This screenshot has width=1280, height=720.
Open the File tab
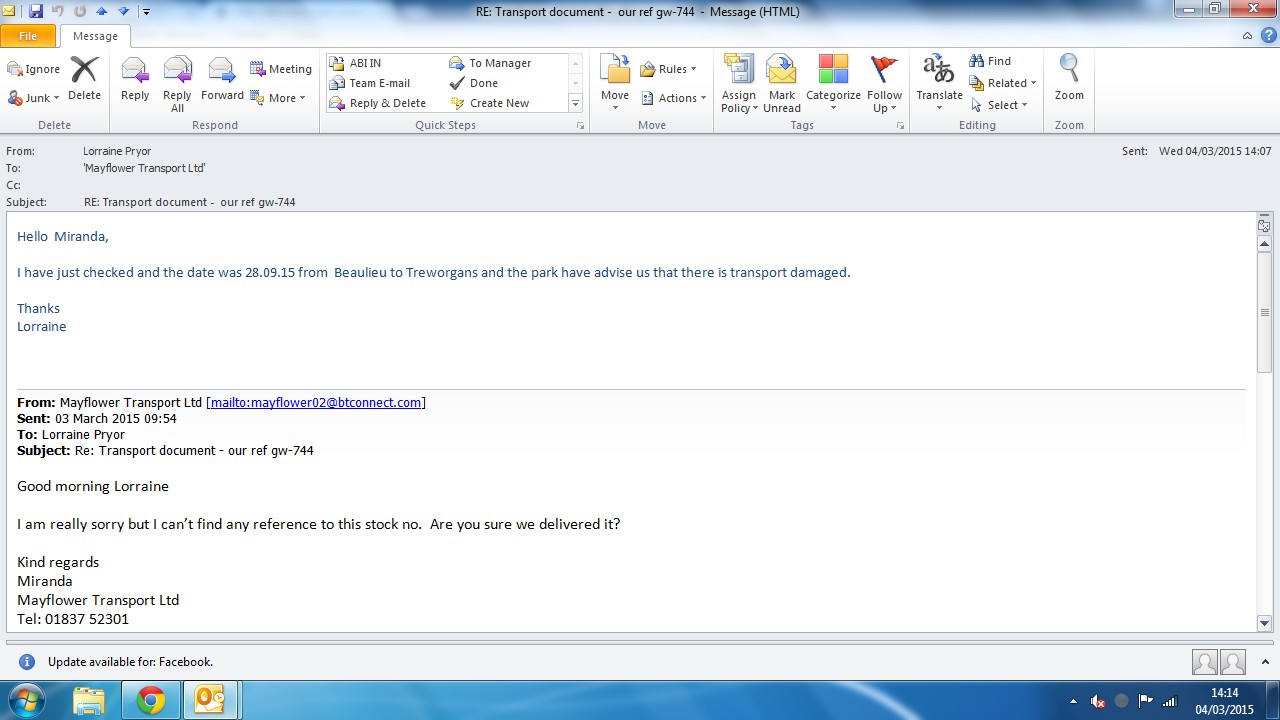click(28, 36)
